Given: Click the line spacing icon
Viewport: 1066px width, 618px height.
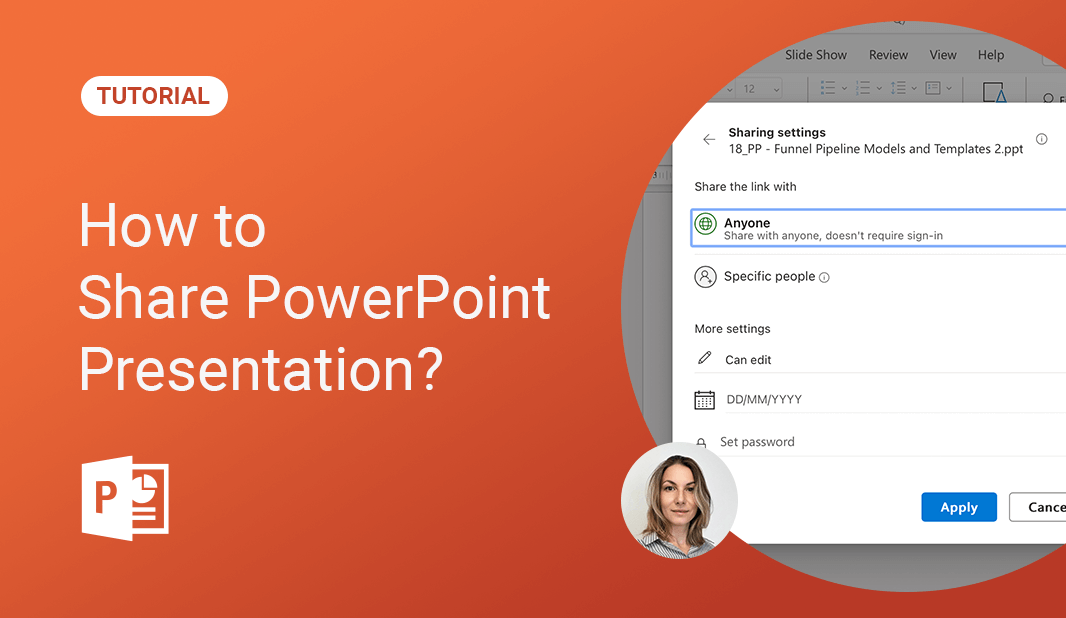Looking at the screenshot, I should pos(901,87).
